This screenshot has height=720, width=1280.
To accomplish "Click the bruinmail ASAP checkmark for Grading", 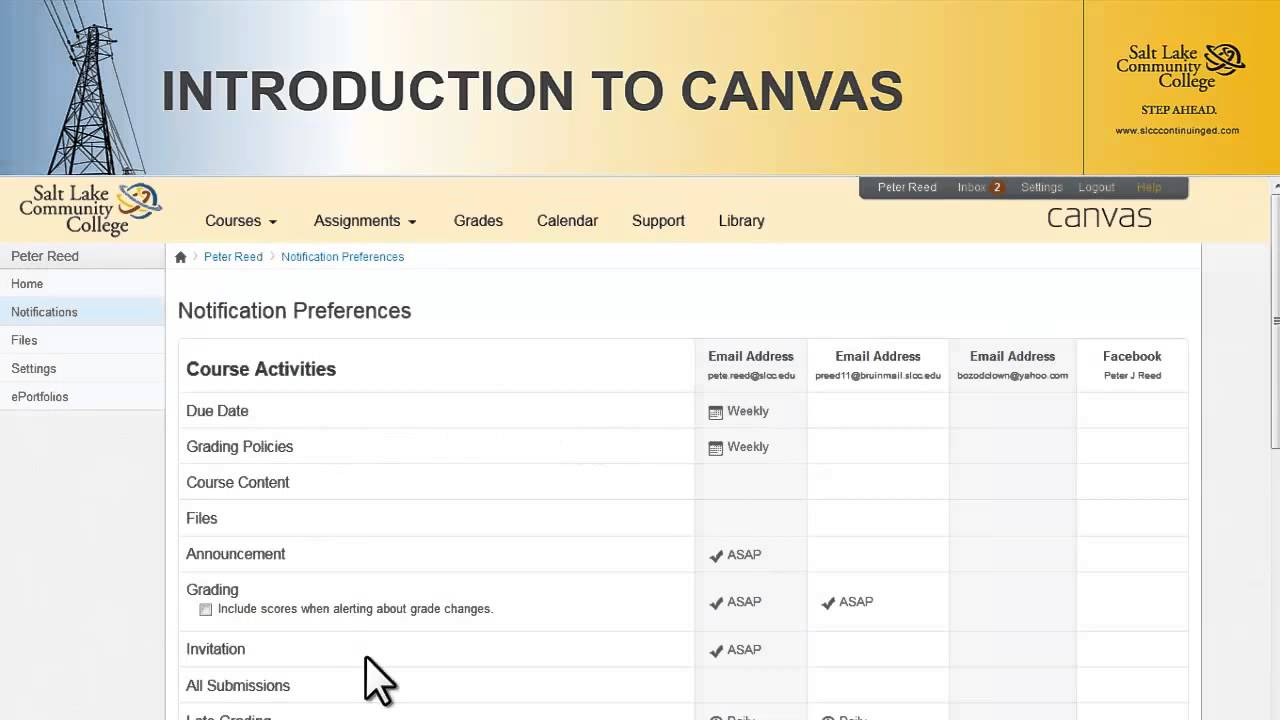I will (x=828, y=602).
